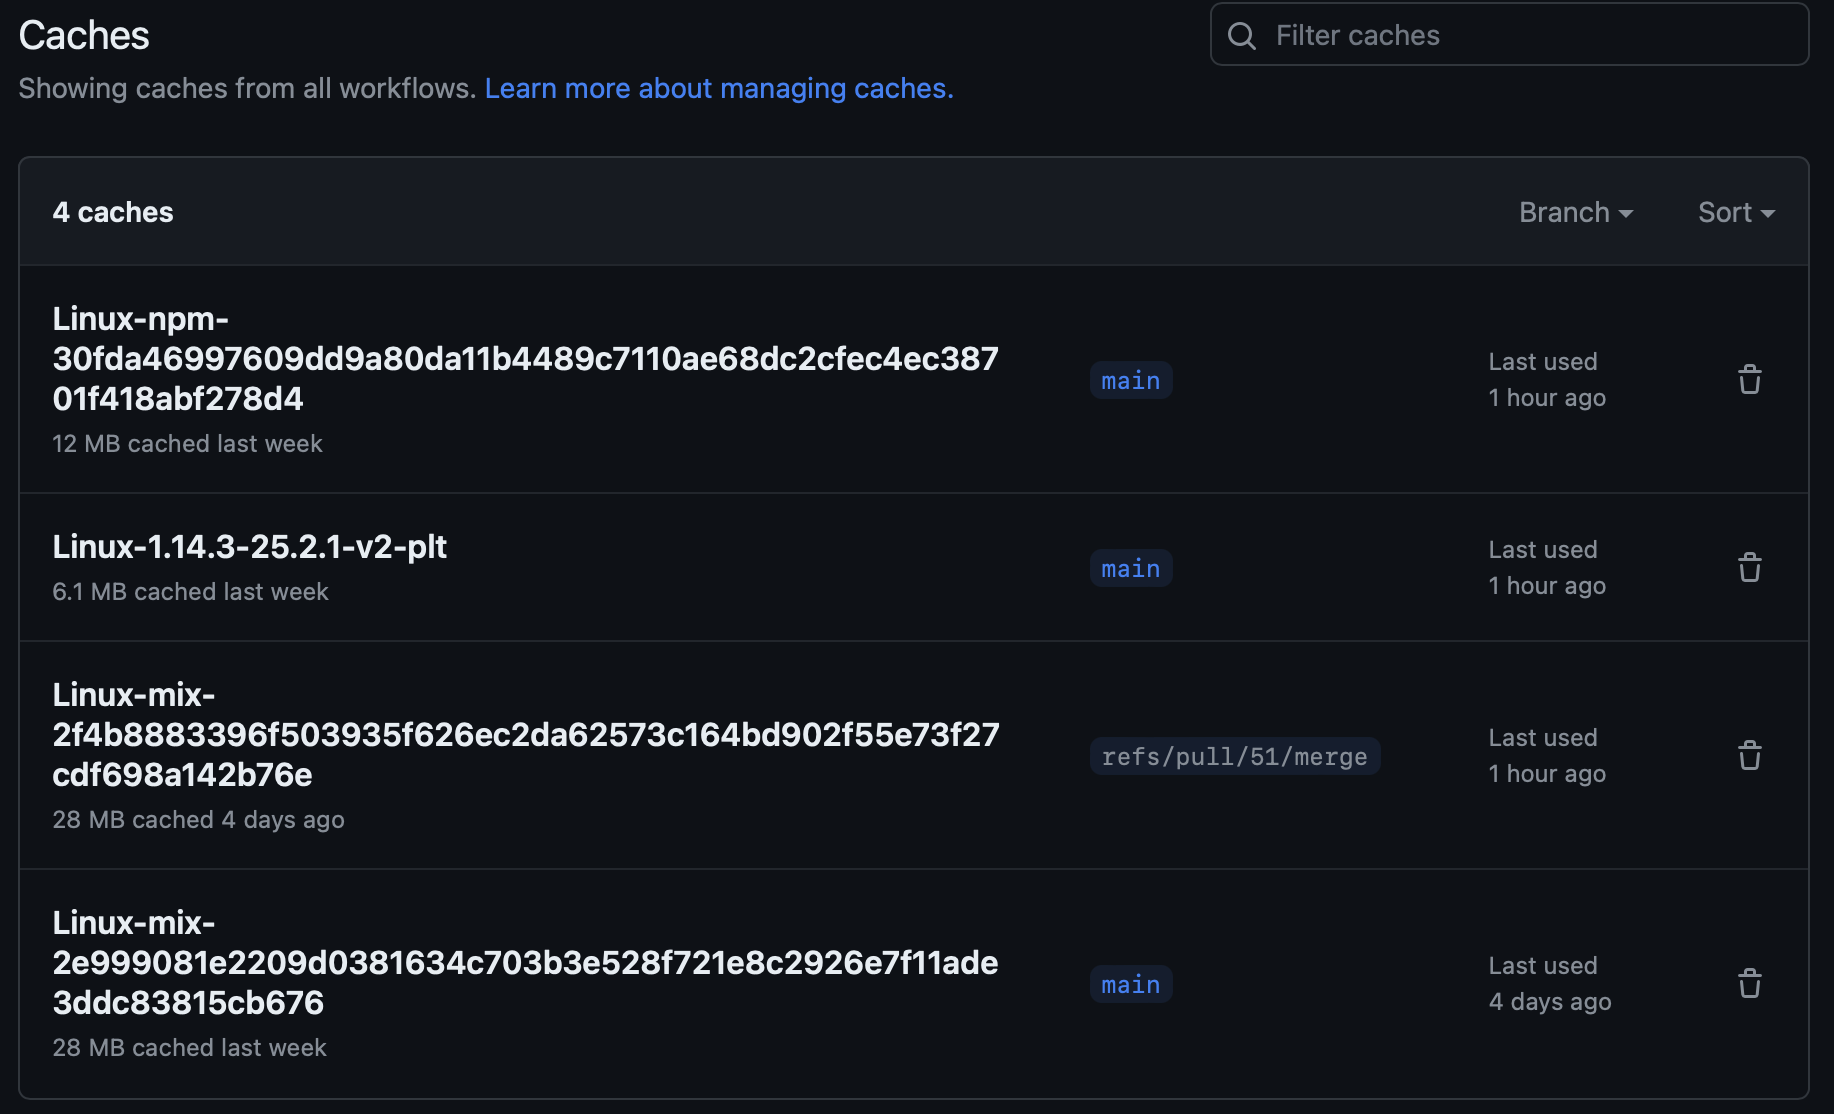
Task: Click the Caches page heading
Action: tap(84, 36)
